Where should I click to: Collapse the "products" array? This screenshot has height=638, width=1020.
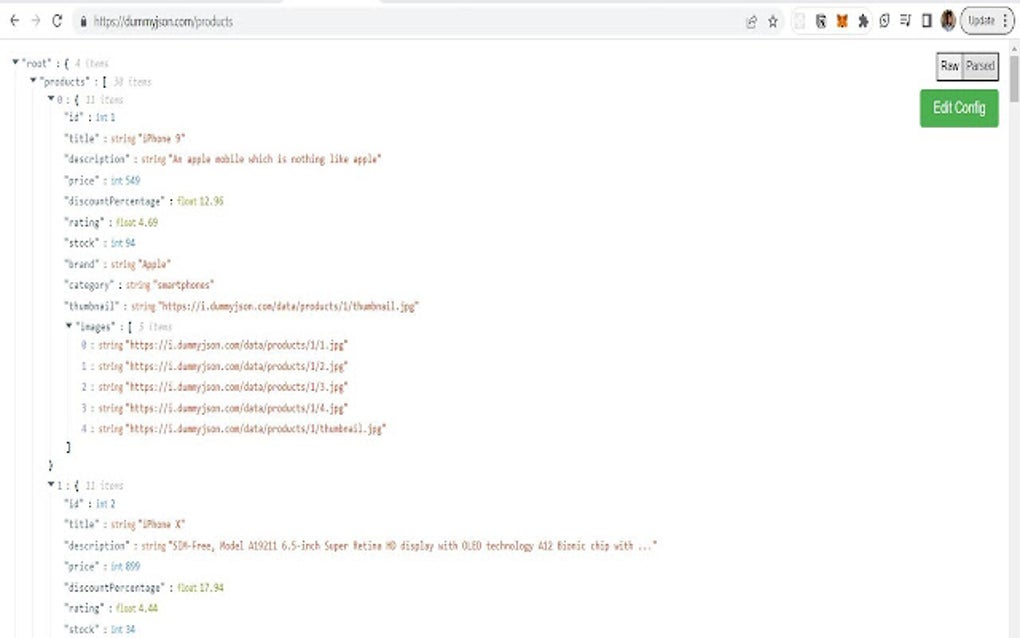click(33, 80)
